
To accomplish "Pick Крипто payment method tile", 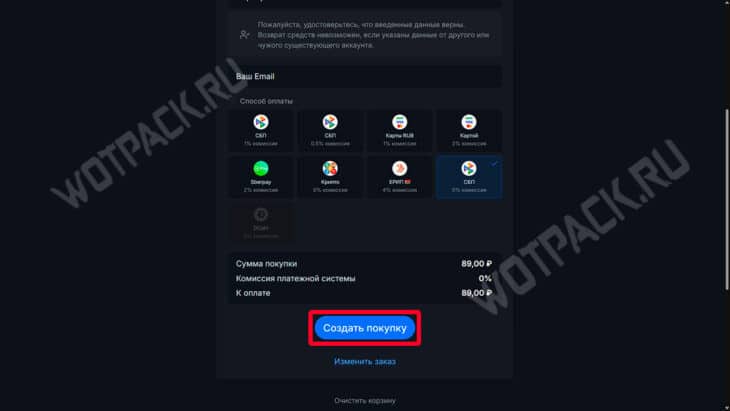I will click(330, 177).
